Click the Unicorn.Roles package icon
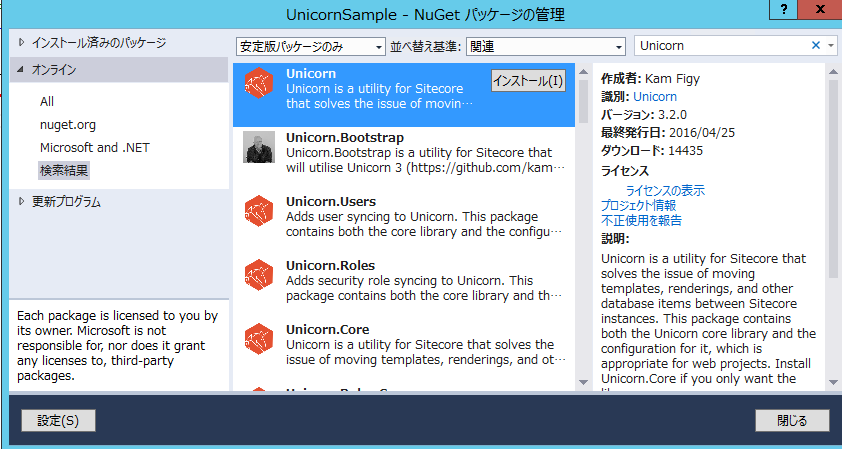The width and height of the screenshot is (842, 449). coord(259,275)
